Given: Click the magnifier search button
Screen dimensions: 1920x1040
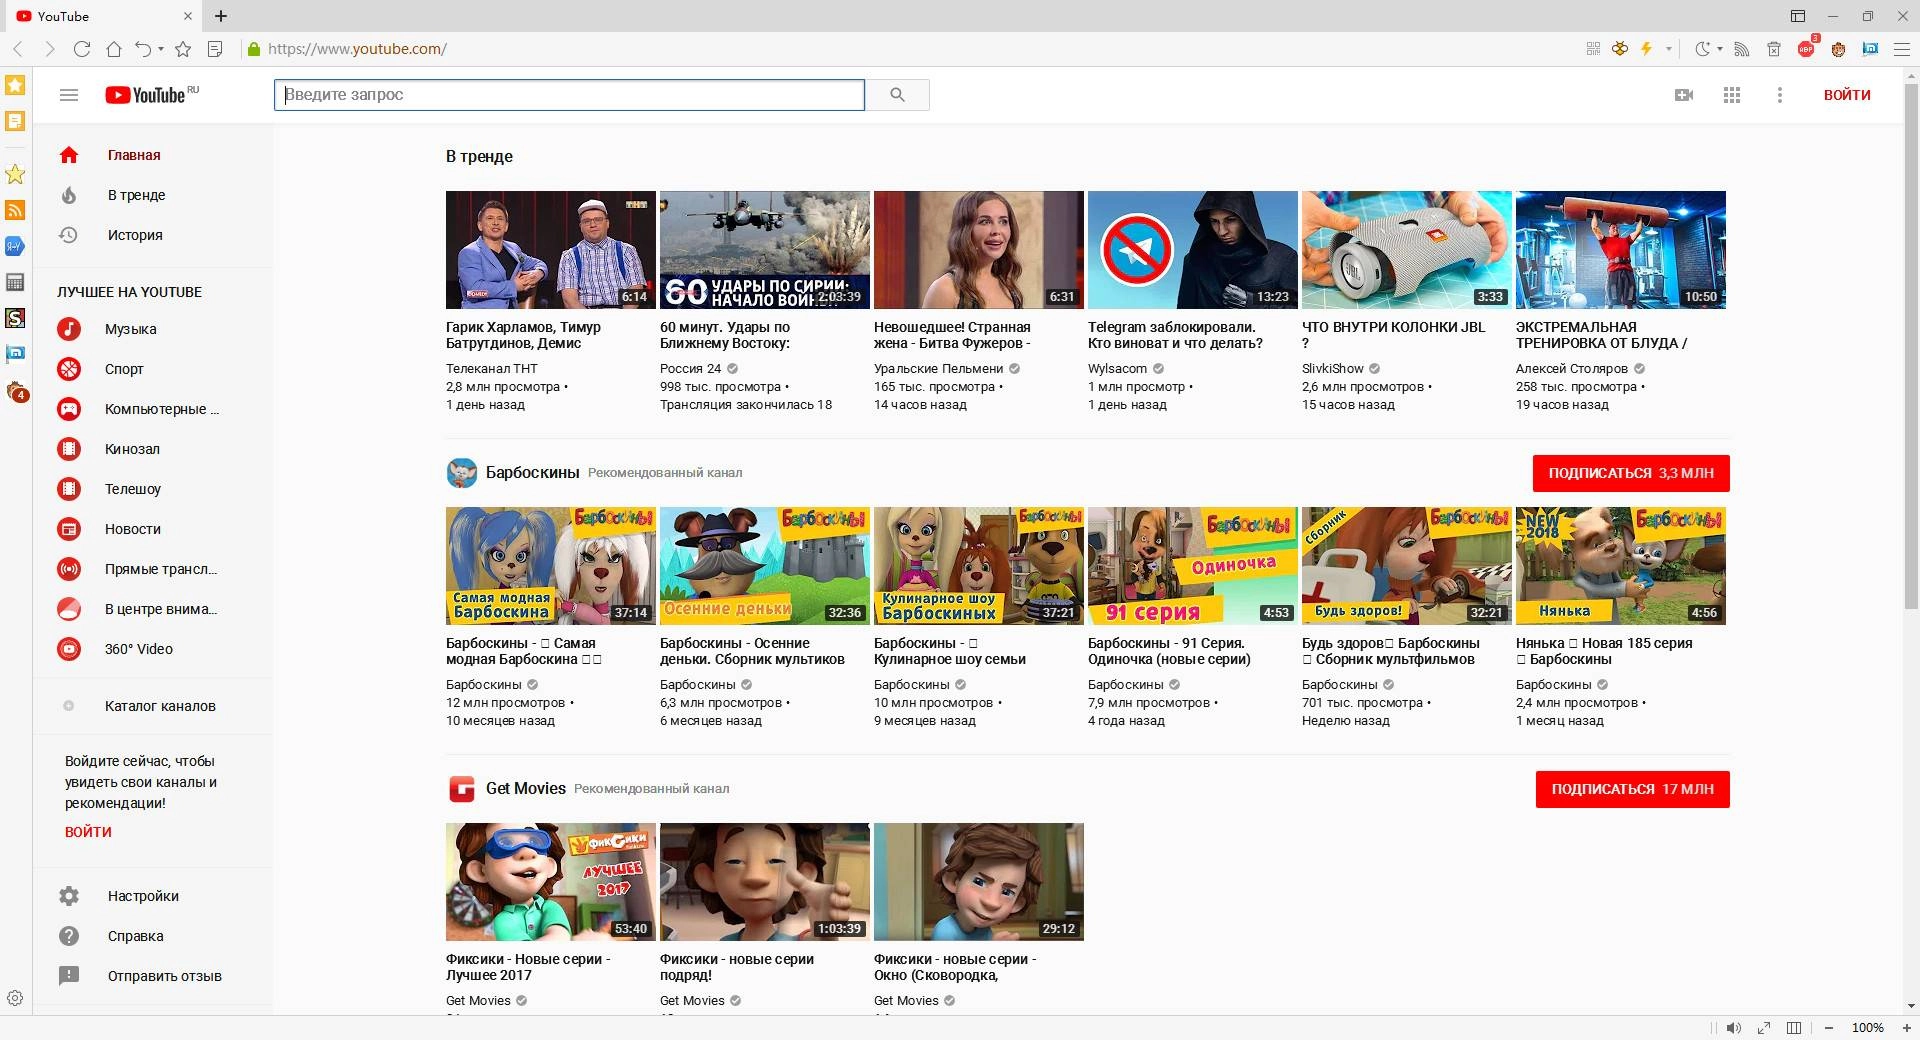Looking at the screenshot, I should pyautogui.click(x=897, y=95).
